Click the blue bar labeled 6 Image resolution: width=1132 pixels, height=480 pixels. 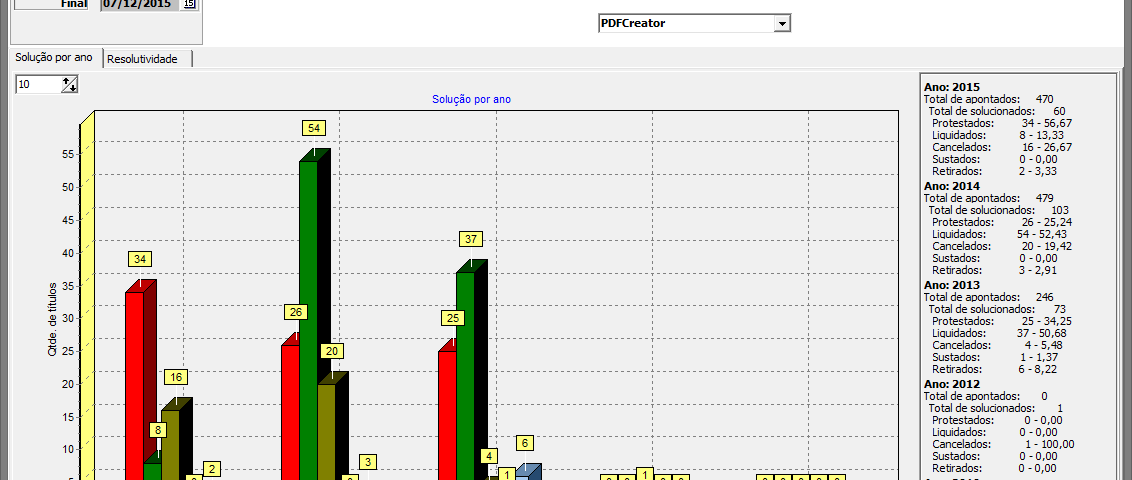click(x=524, y=473)
